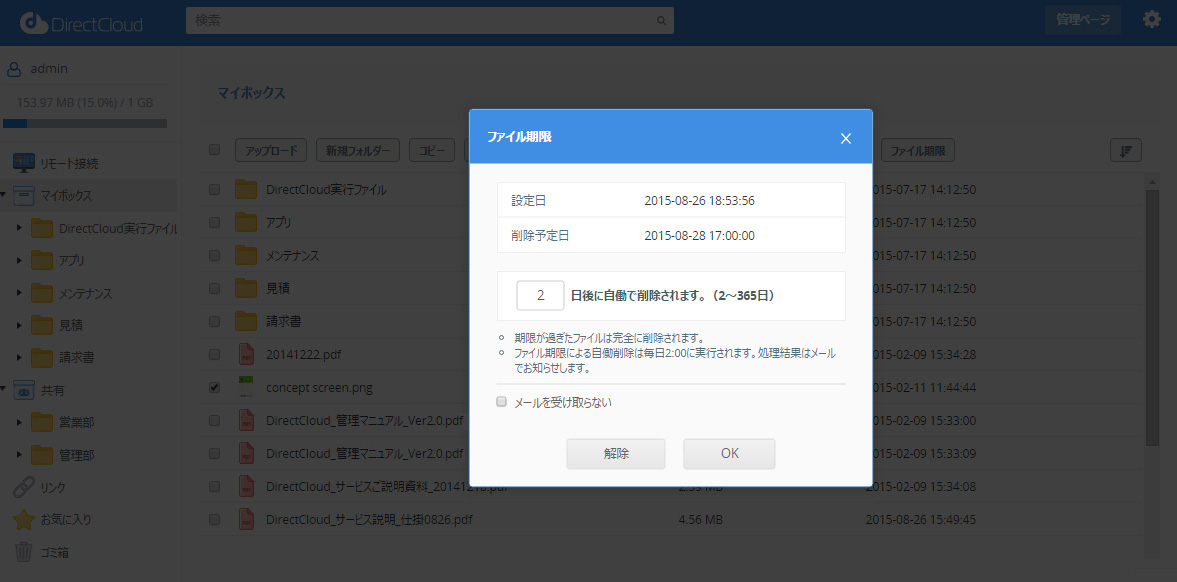Click the search magnifier icon
The height and width of the screenshot is (582, 1177).
pos(661,21)
